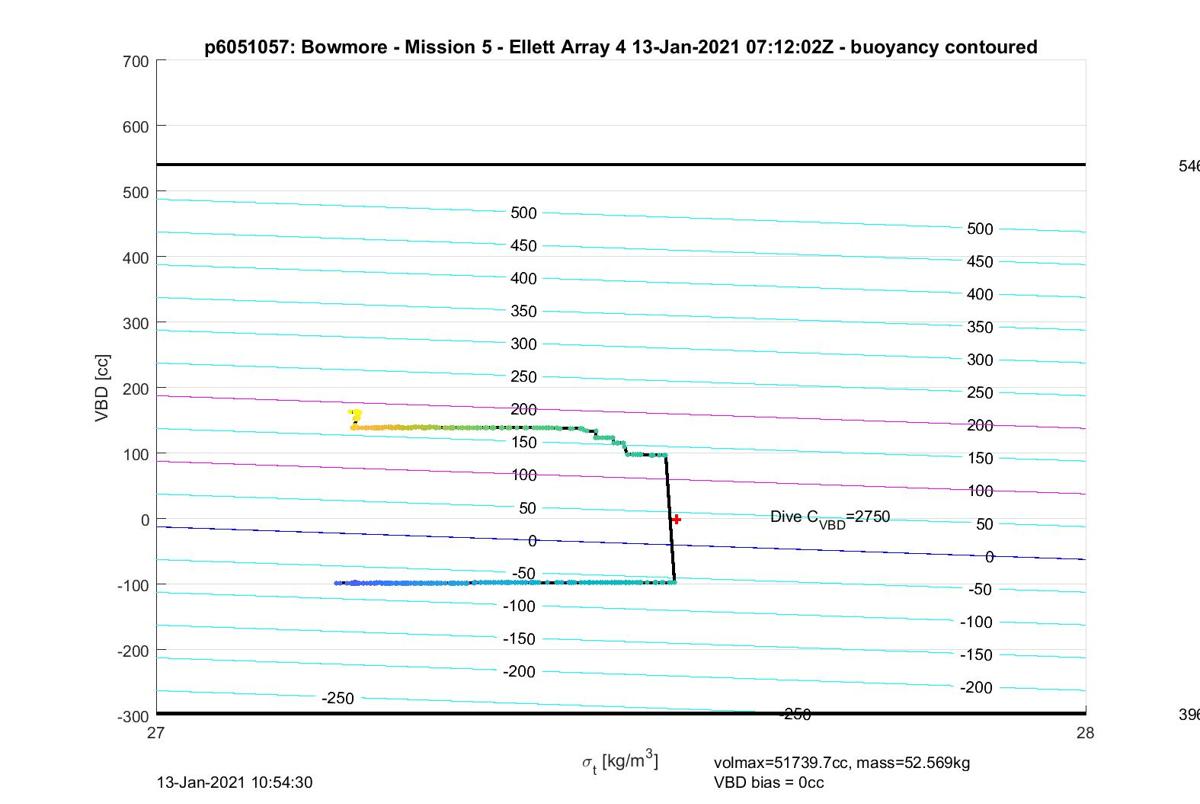The width and height of the screenshot is (1200, 804).
Task: Click the y-axis tick label 700
Action: pyautogui.click(x=137, y=61)
